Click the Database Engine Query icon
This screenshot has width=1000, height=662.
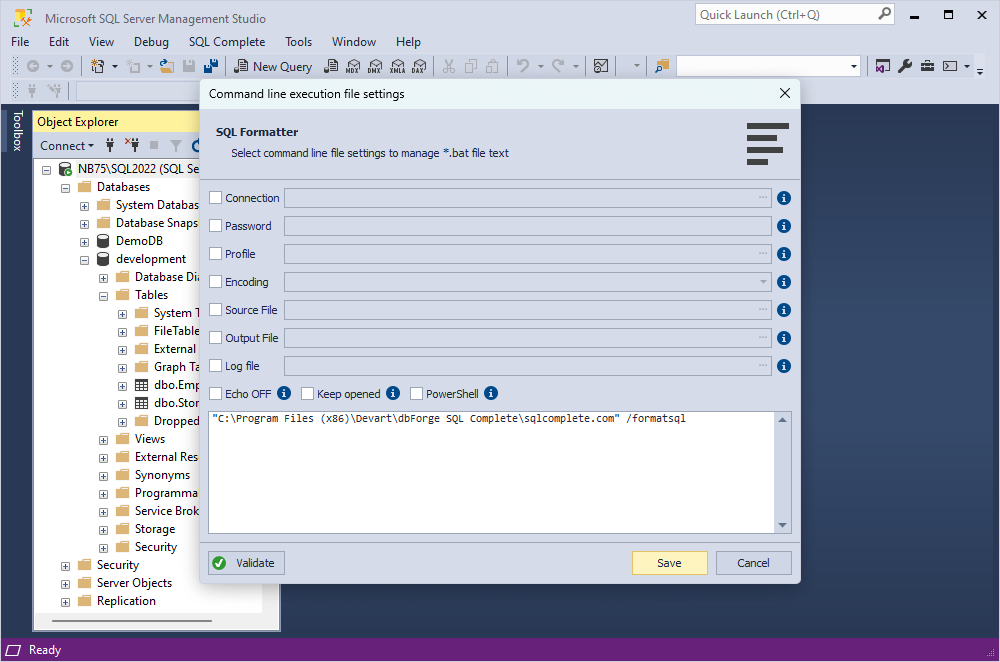[331, 66]
